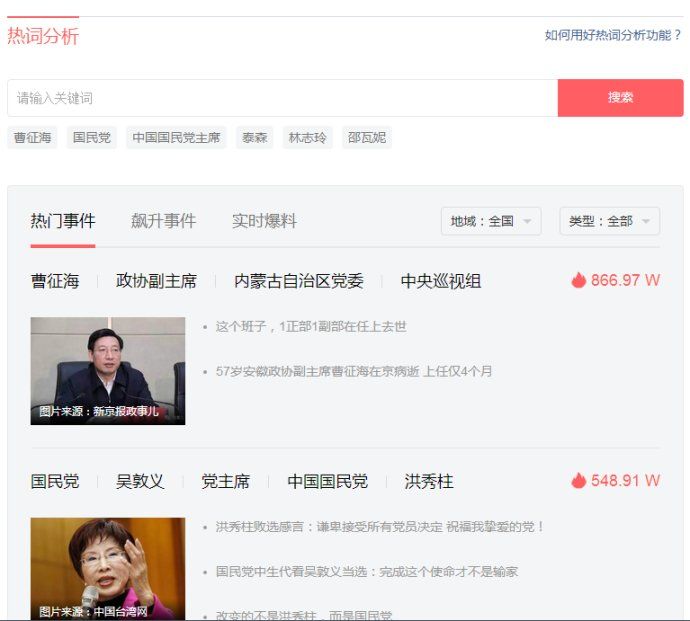Select the 林志玲 keyword tag
The image size is (690, 621).
[307, 138]
